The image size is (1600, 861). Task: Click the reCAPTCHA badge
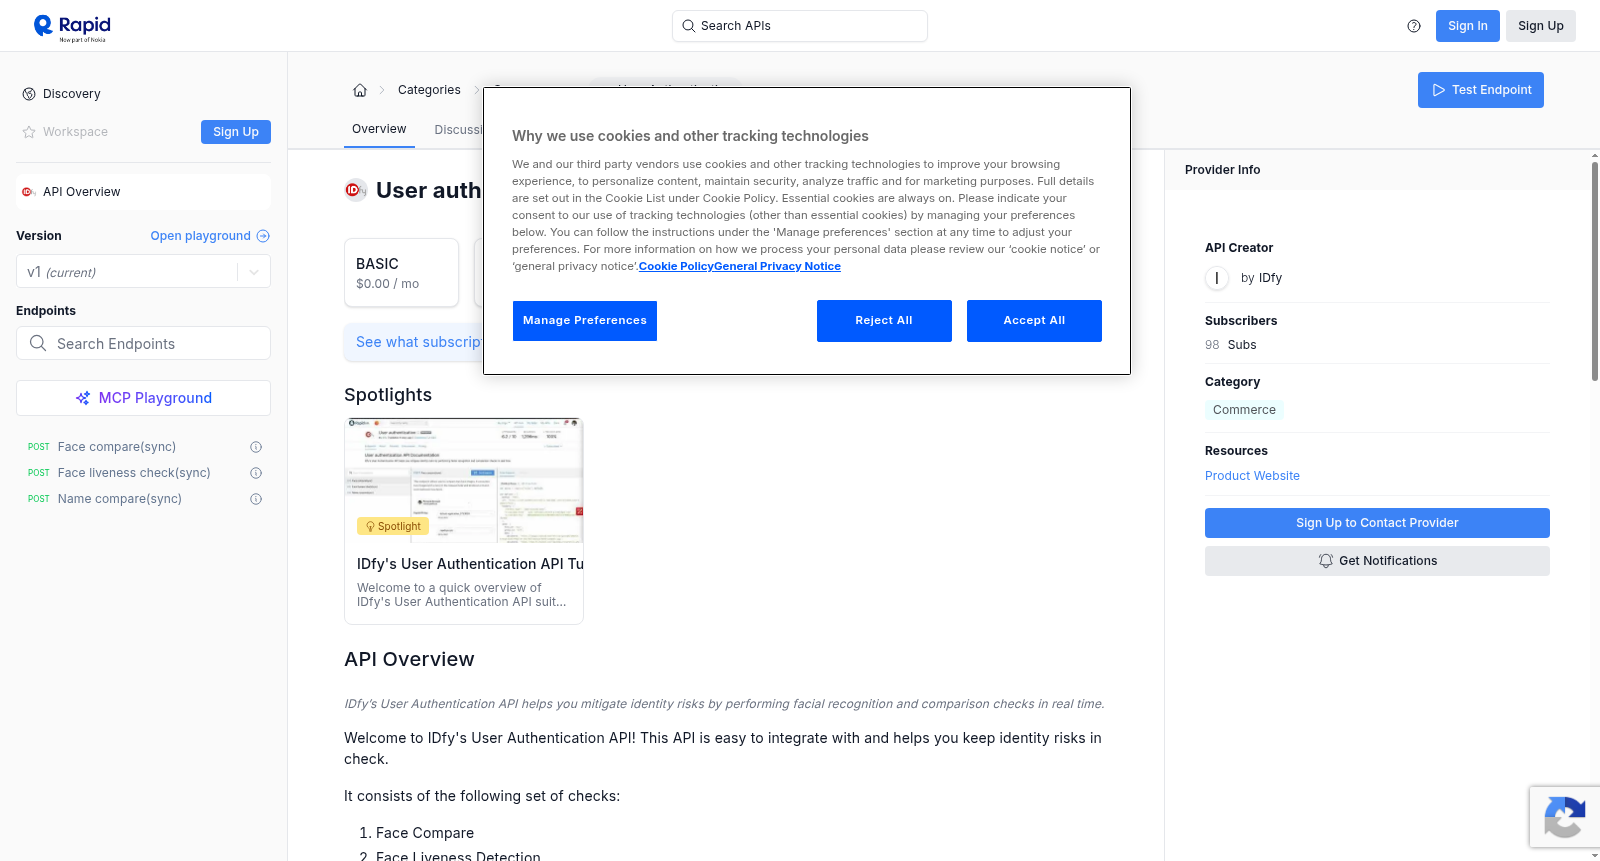(1564, 817)
